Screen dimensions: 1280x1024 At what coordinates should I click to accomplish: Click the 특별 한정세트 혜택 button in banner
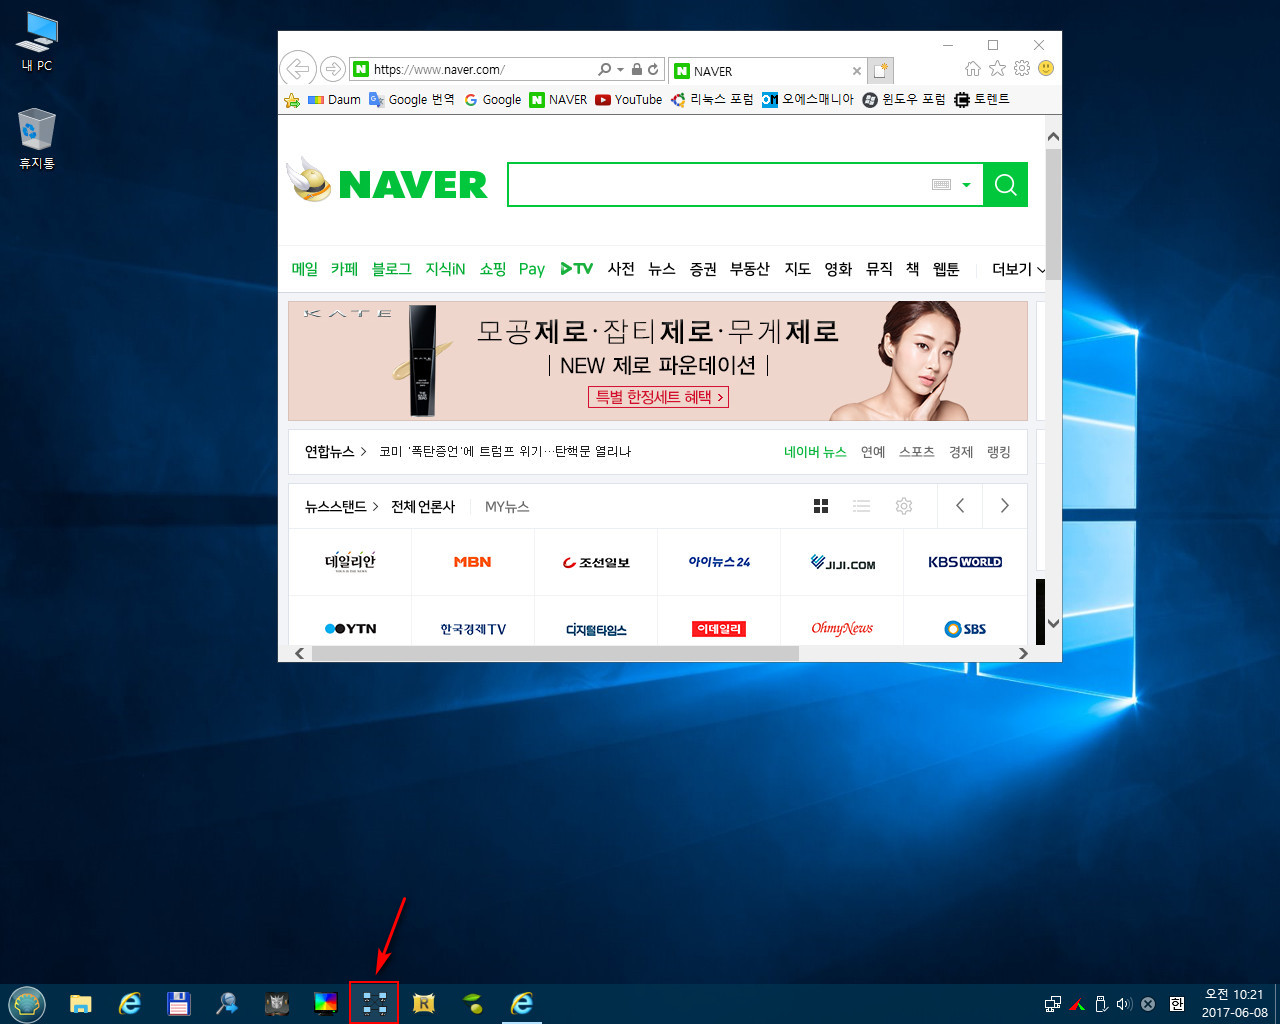pyautogui.click(x=658, y=397)
